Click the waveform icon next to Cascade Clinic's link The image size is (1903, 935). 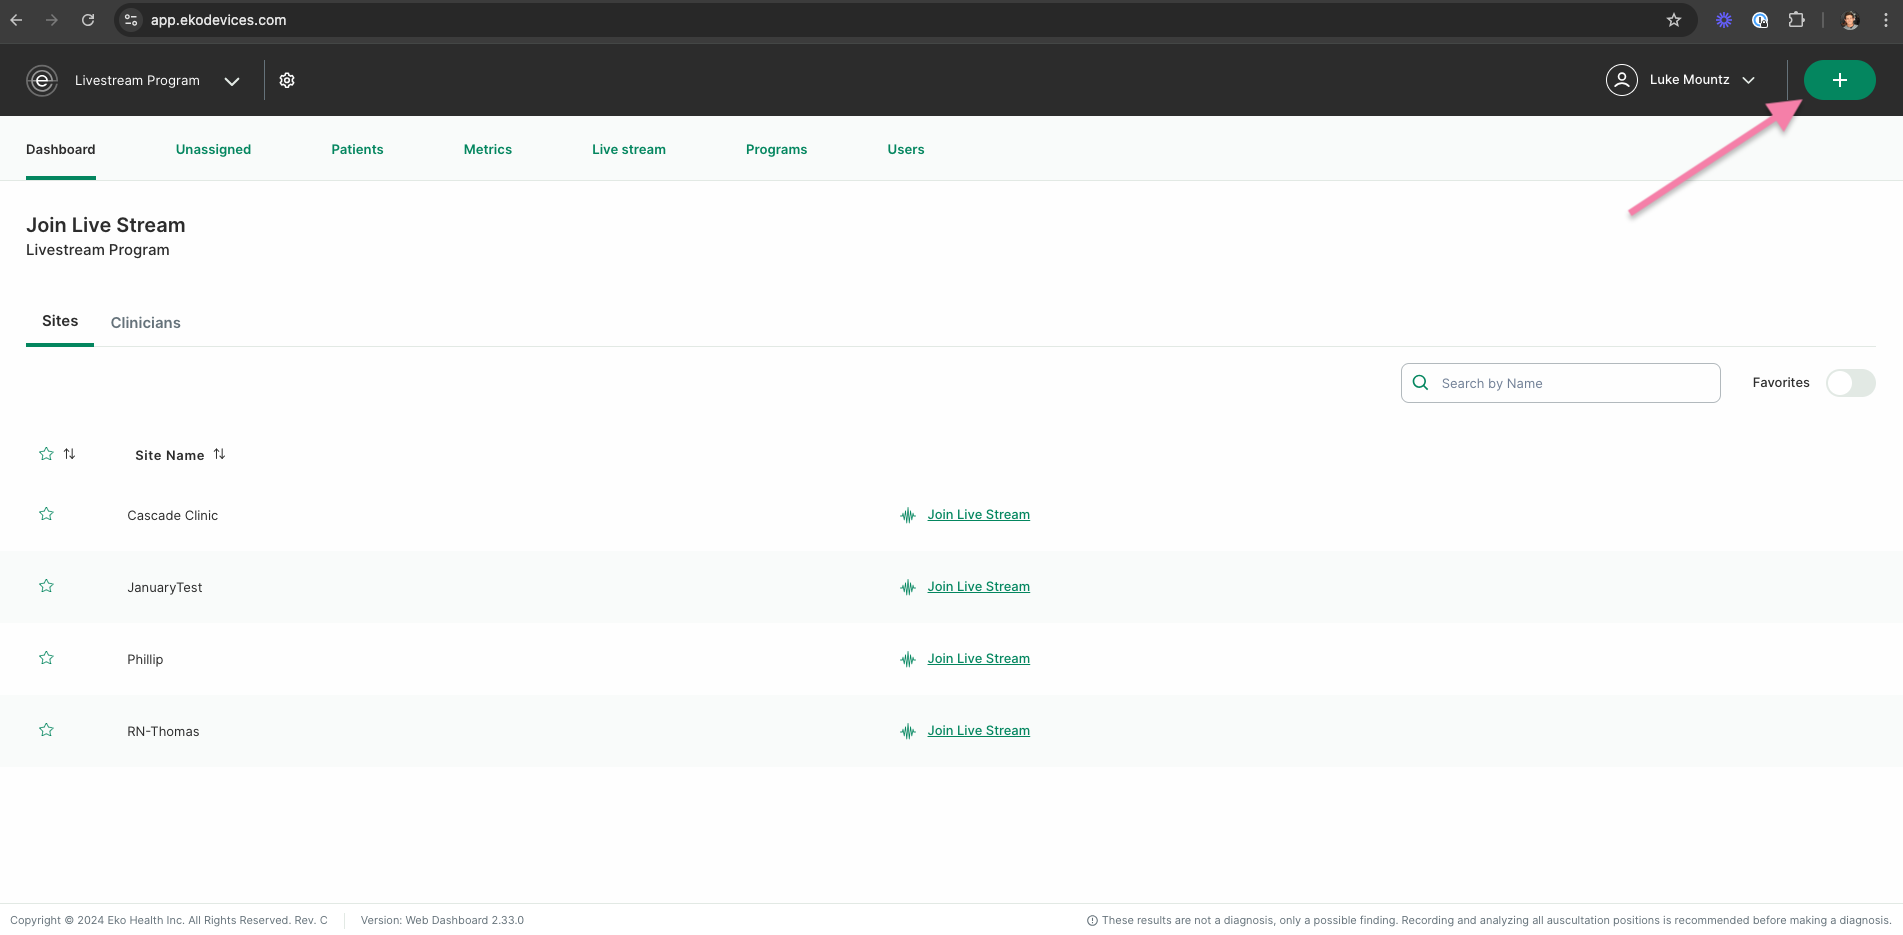coord(907,515)
